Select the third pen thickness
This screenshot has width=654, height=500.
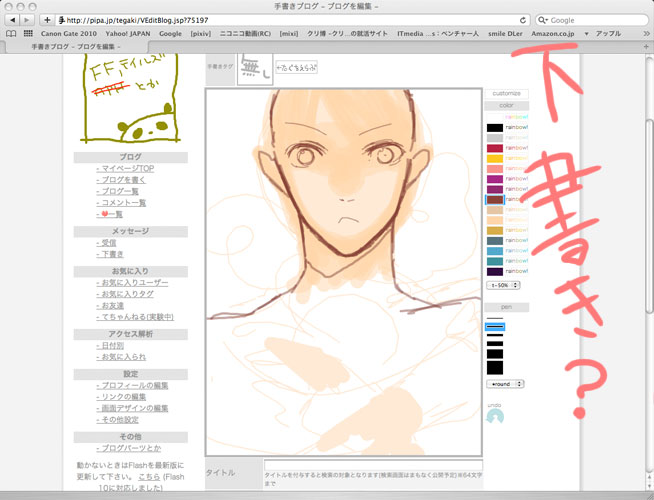[x=495, y=335]
